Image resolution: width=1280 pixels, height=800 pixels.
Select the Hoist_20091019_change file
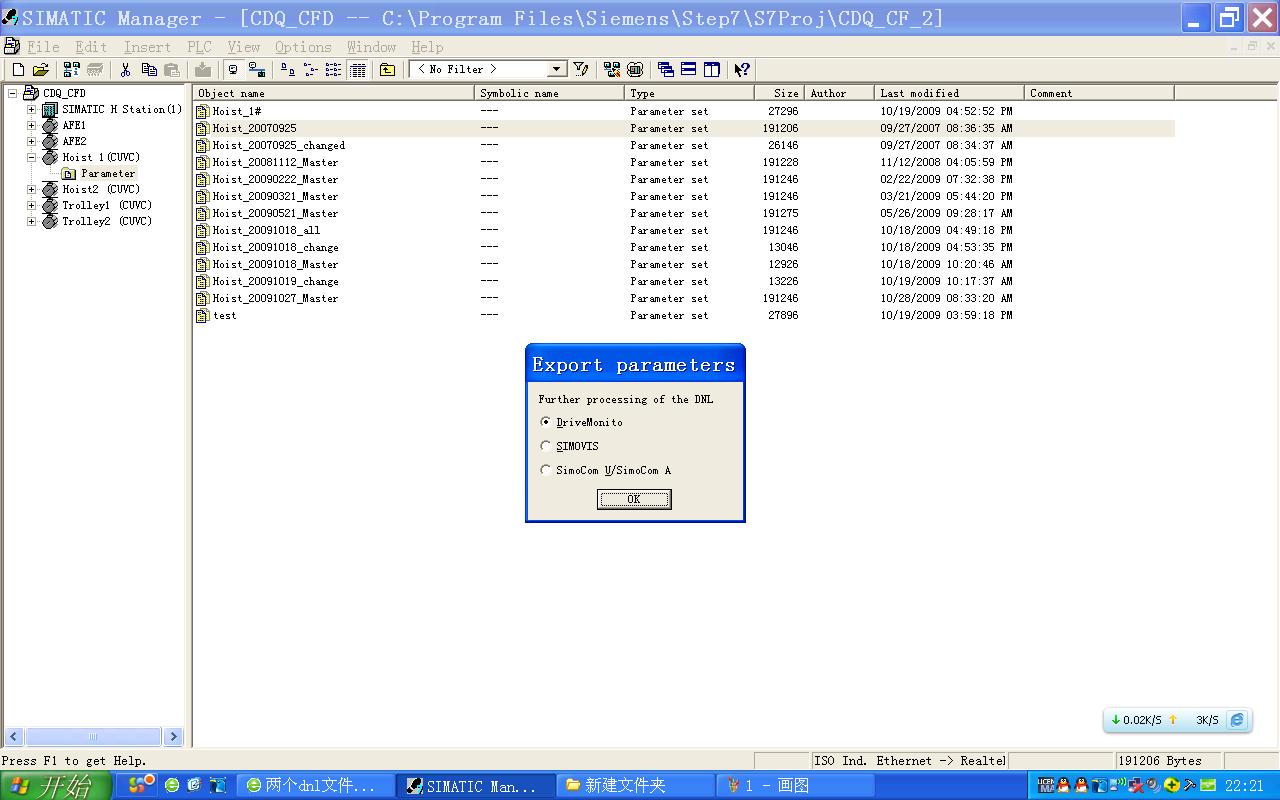[275, 282]
